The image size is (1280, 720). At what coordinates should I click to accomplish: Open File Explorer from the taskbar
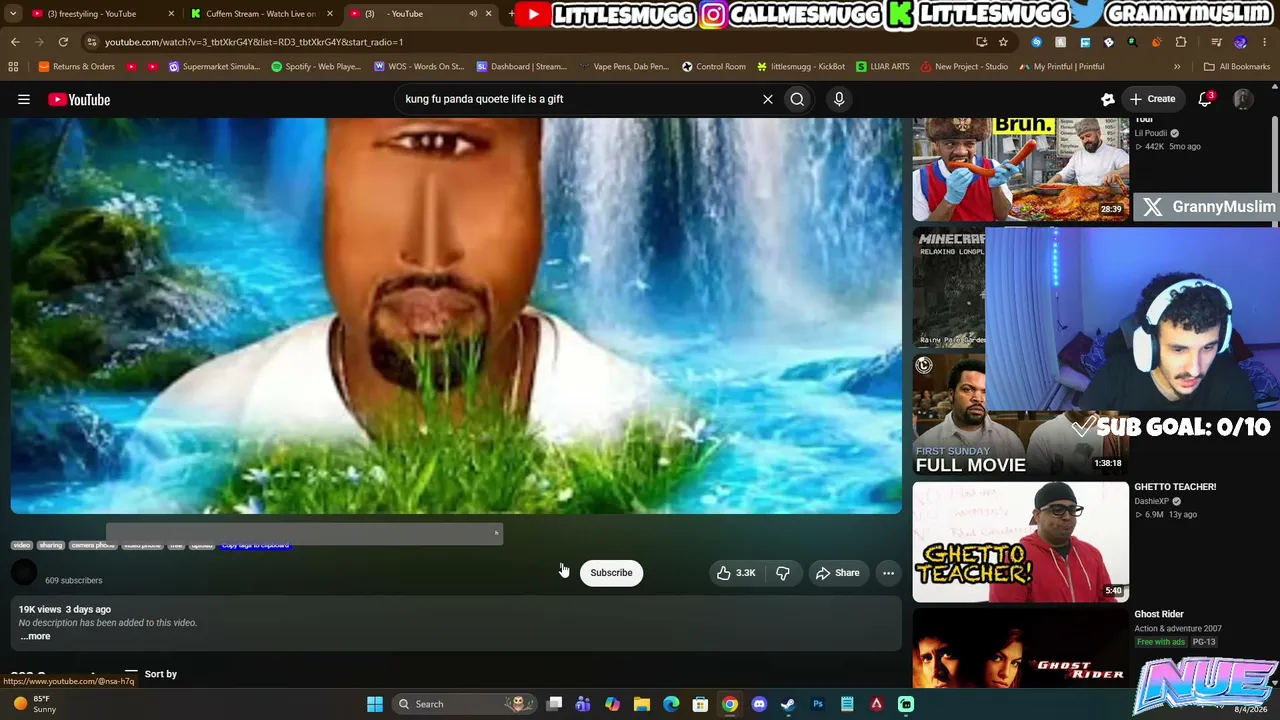(642, 704)
